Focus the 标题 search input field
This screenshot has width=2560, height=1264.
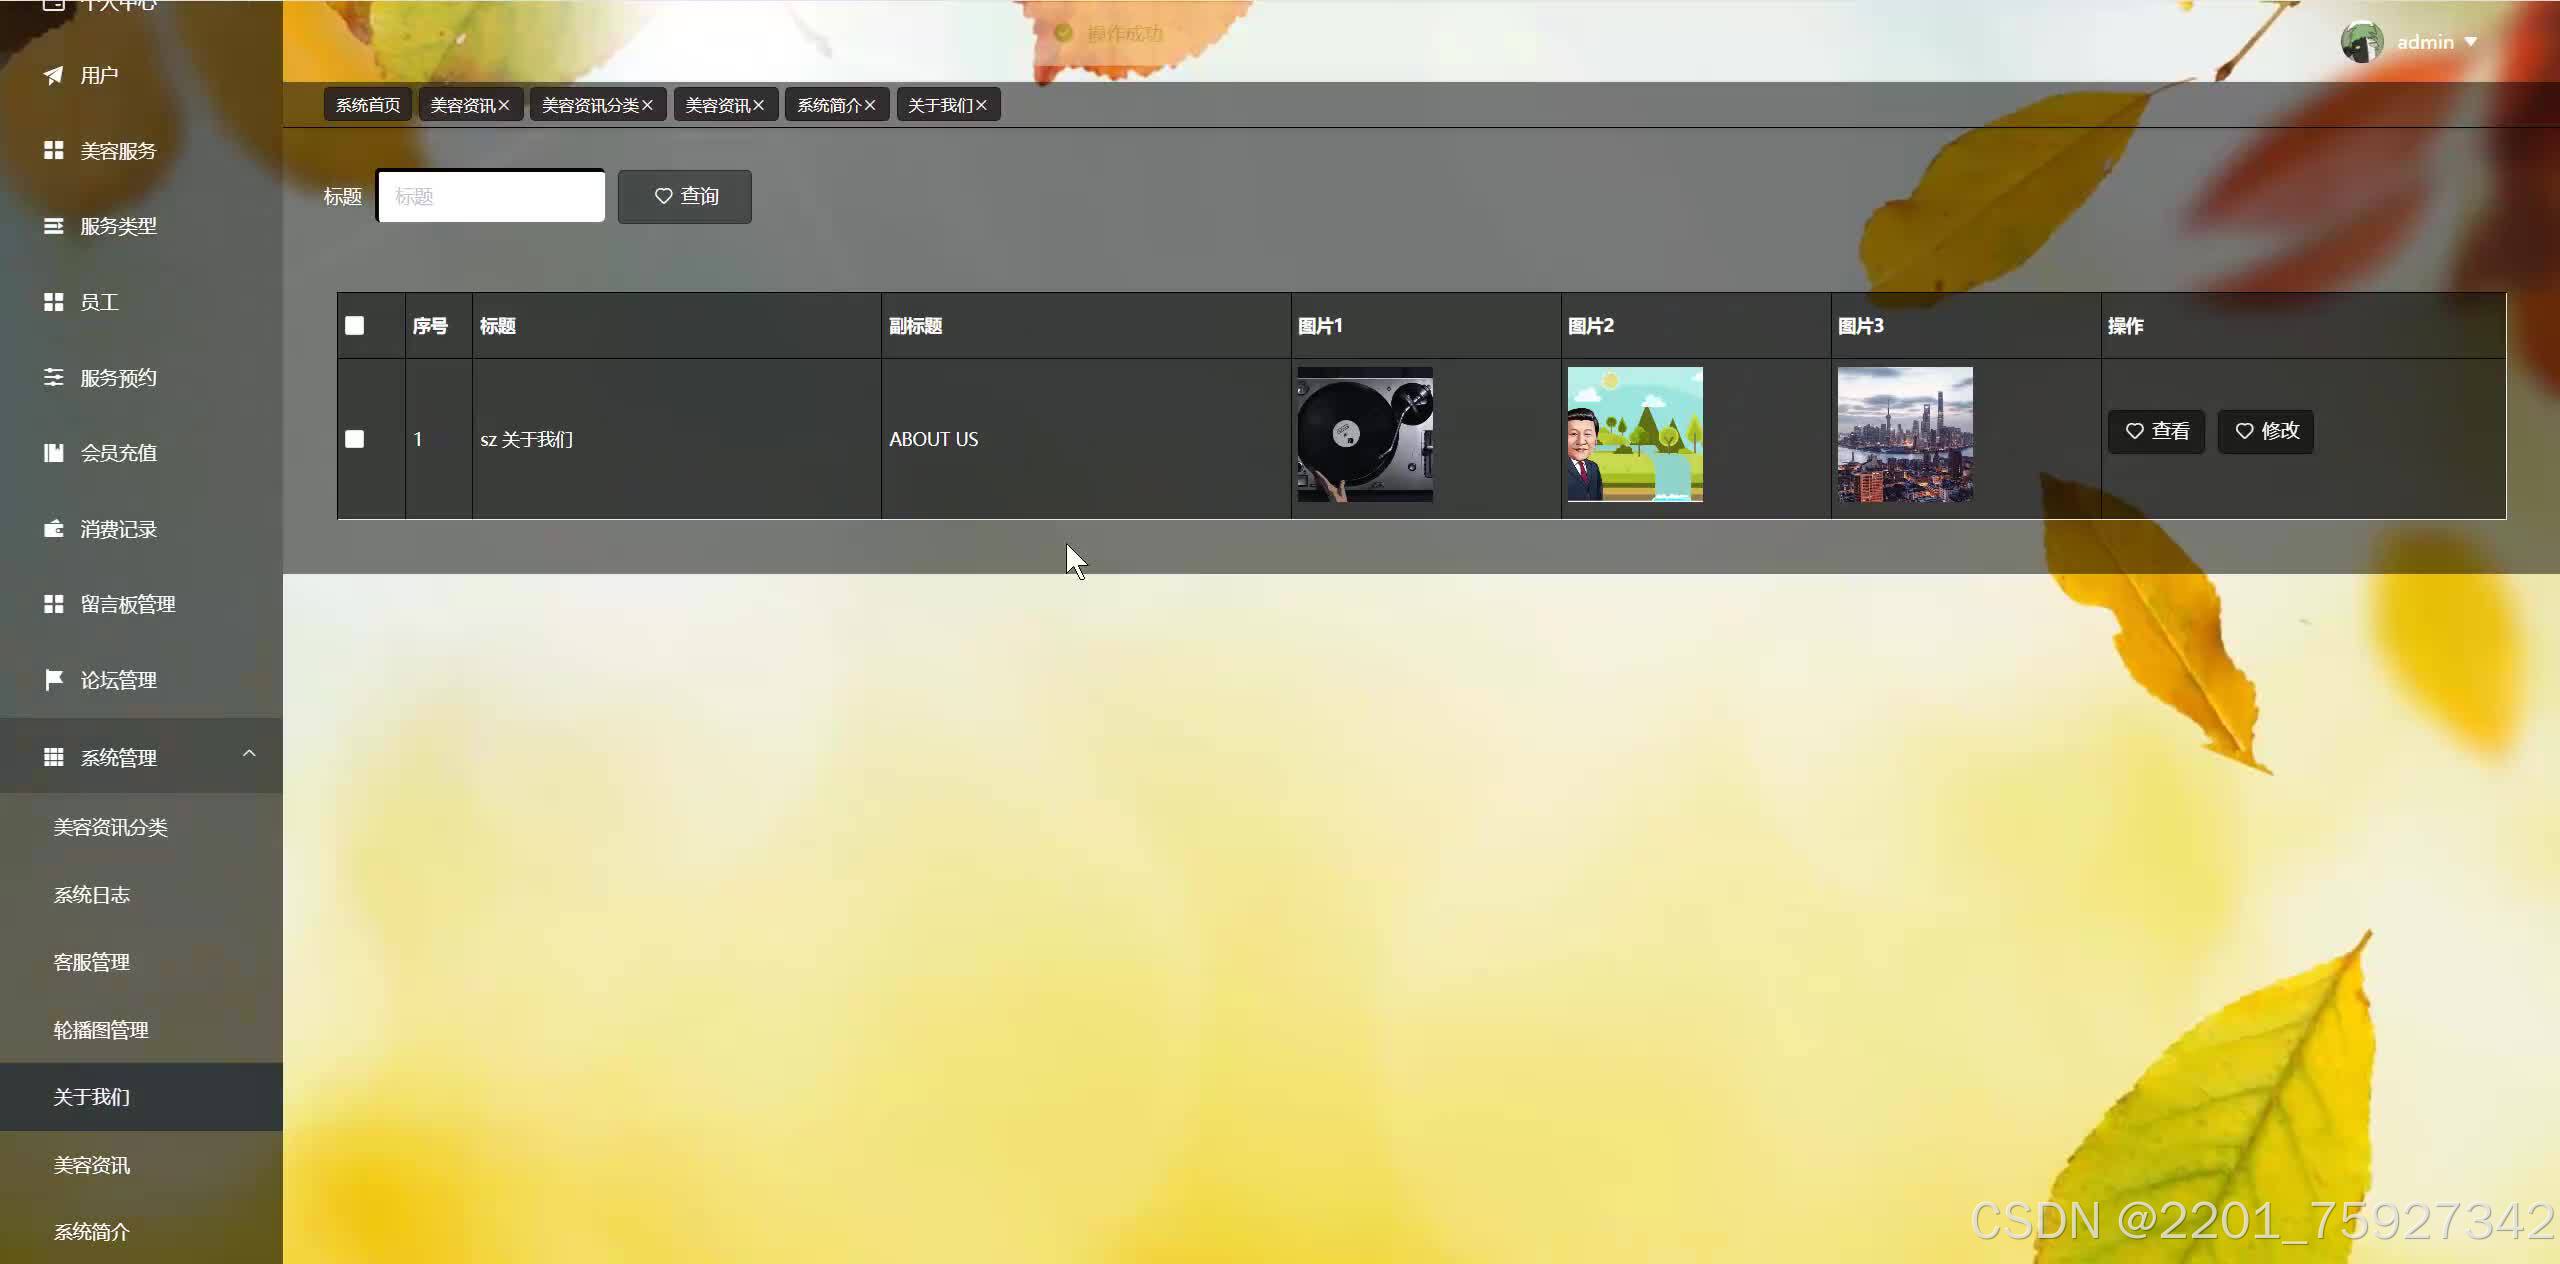491,196
